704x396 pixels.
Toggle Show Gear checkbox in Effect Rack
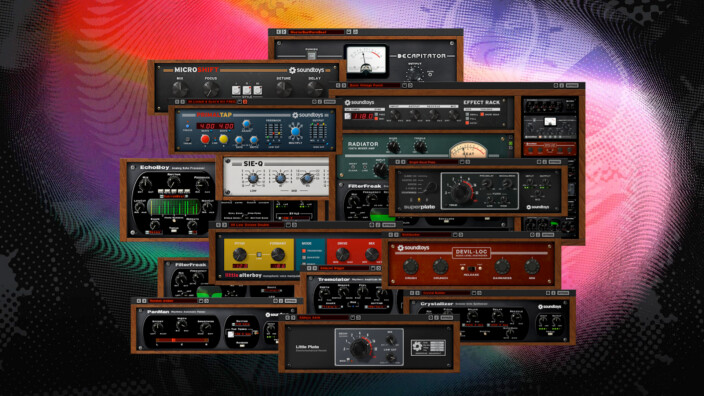tap(483, 114)
